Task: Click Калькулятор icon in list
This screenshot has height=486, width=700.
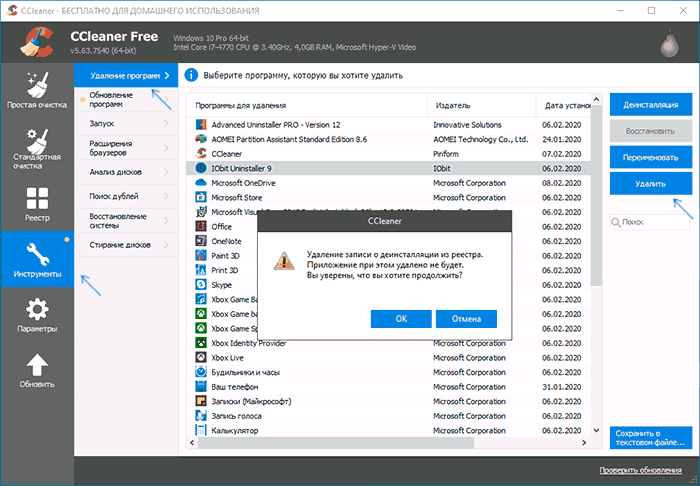Action: point(201,430)
